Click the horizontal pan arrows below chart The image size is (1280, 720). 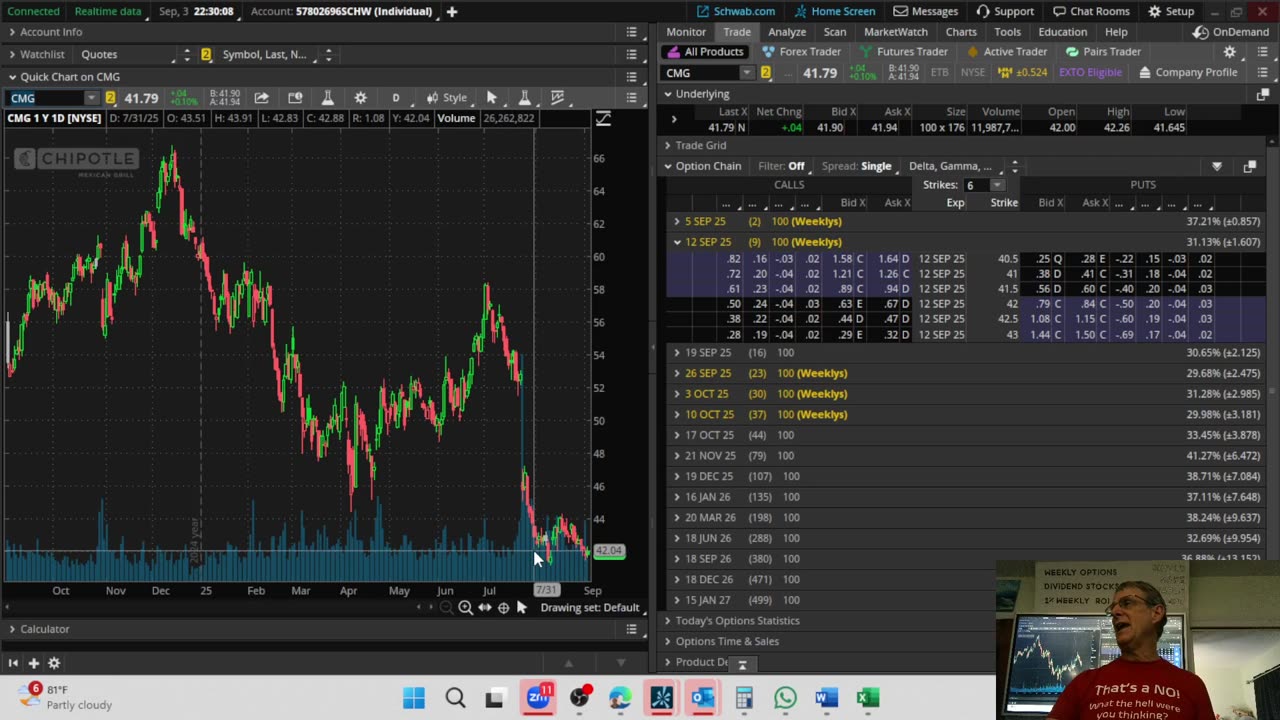484,608
